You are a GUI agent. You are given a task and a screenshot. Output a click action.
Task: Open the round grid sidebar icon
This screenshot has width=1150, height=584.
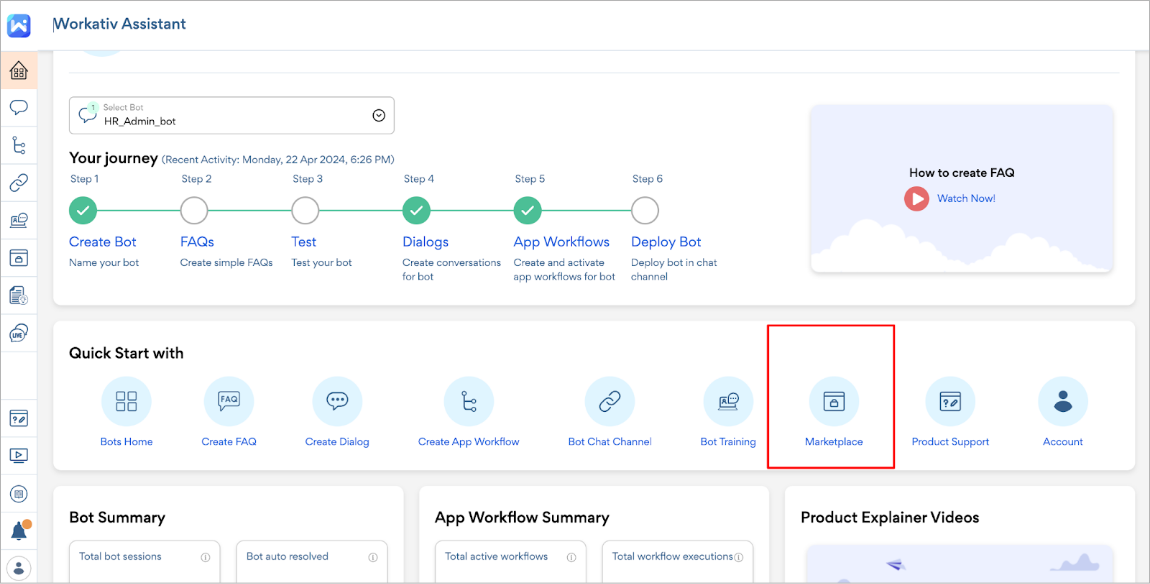tap(19, 494)
